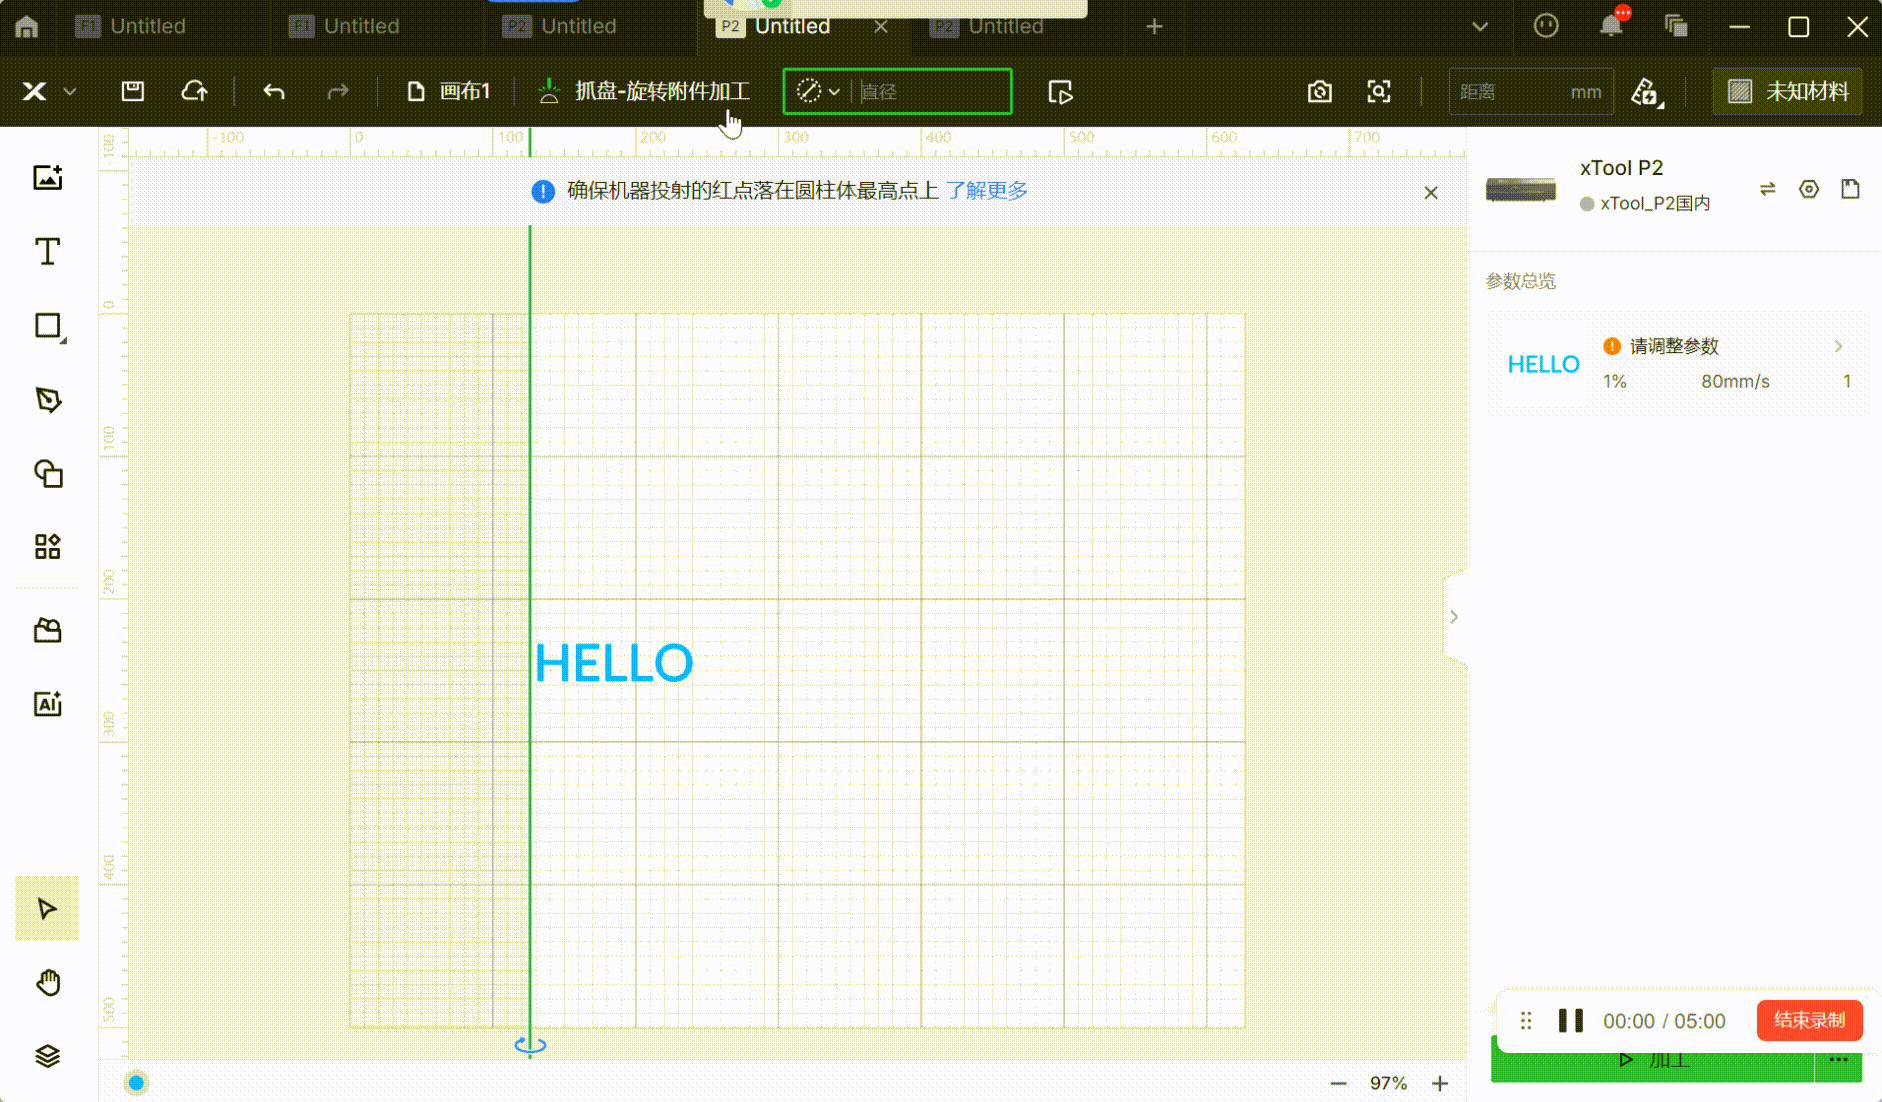Zoom out the canvas
This screenshot has height=1102, width=1882.
(1338, 1083)
